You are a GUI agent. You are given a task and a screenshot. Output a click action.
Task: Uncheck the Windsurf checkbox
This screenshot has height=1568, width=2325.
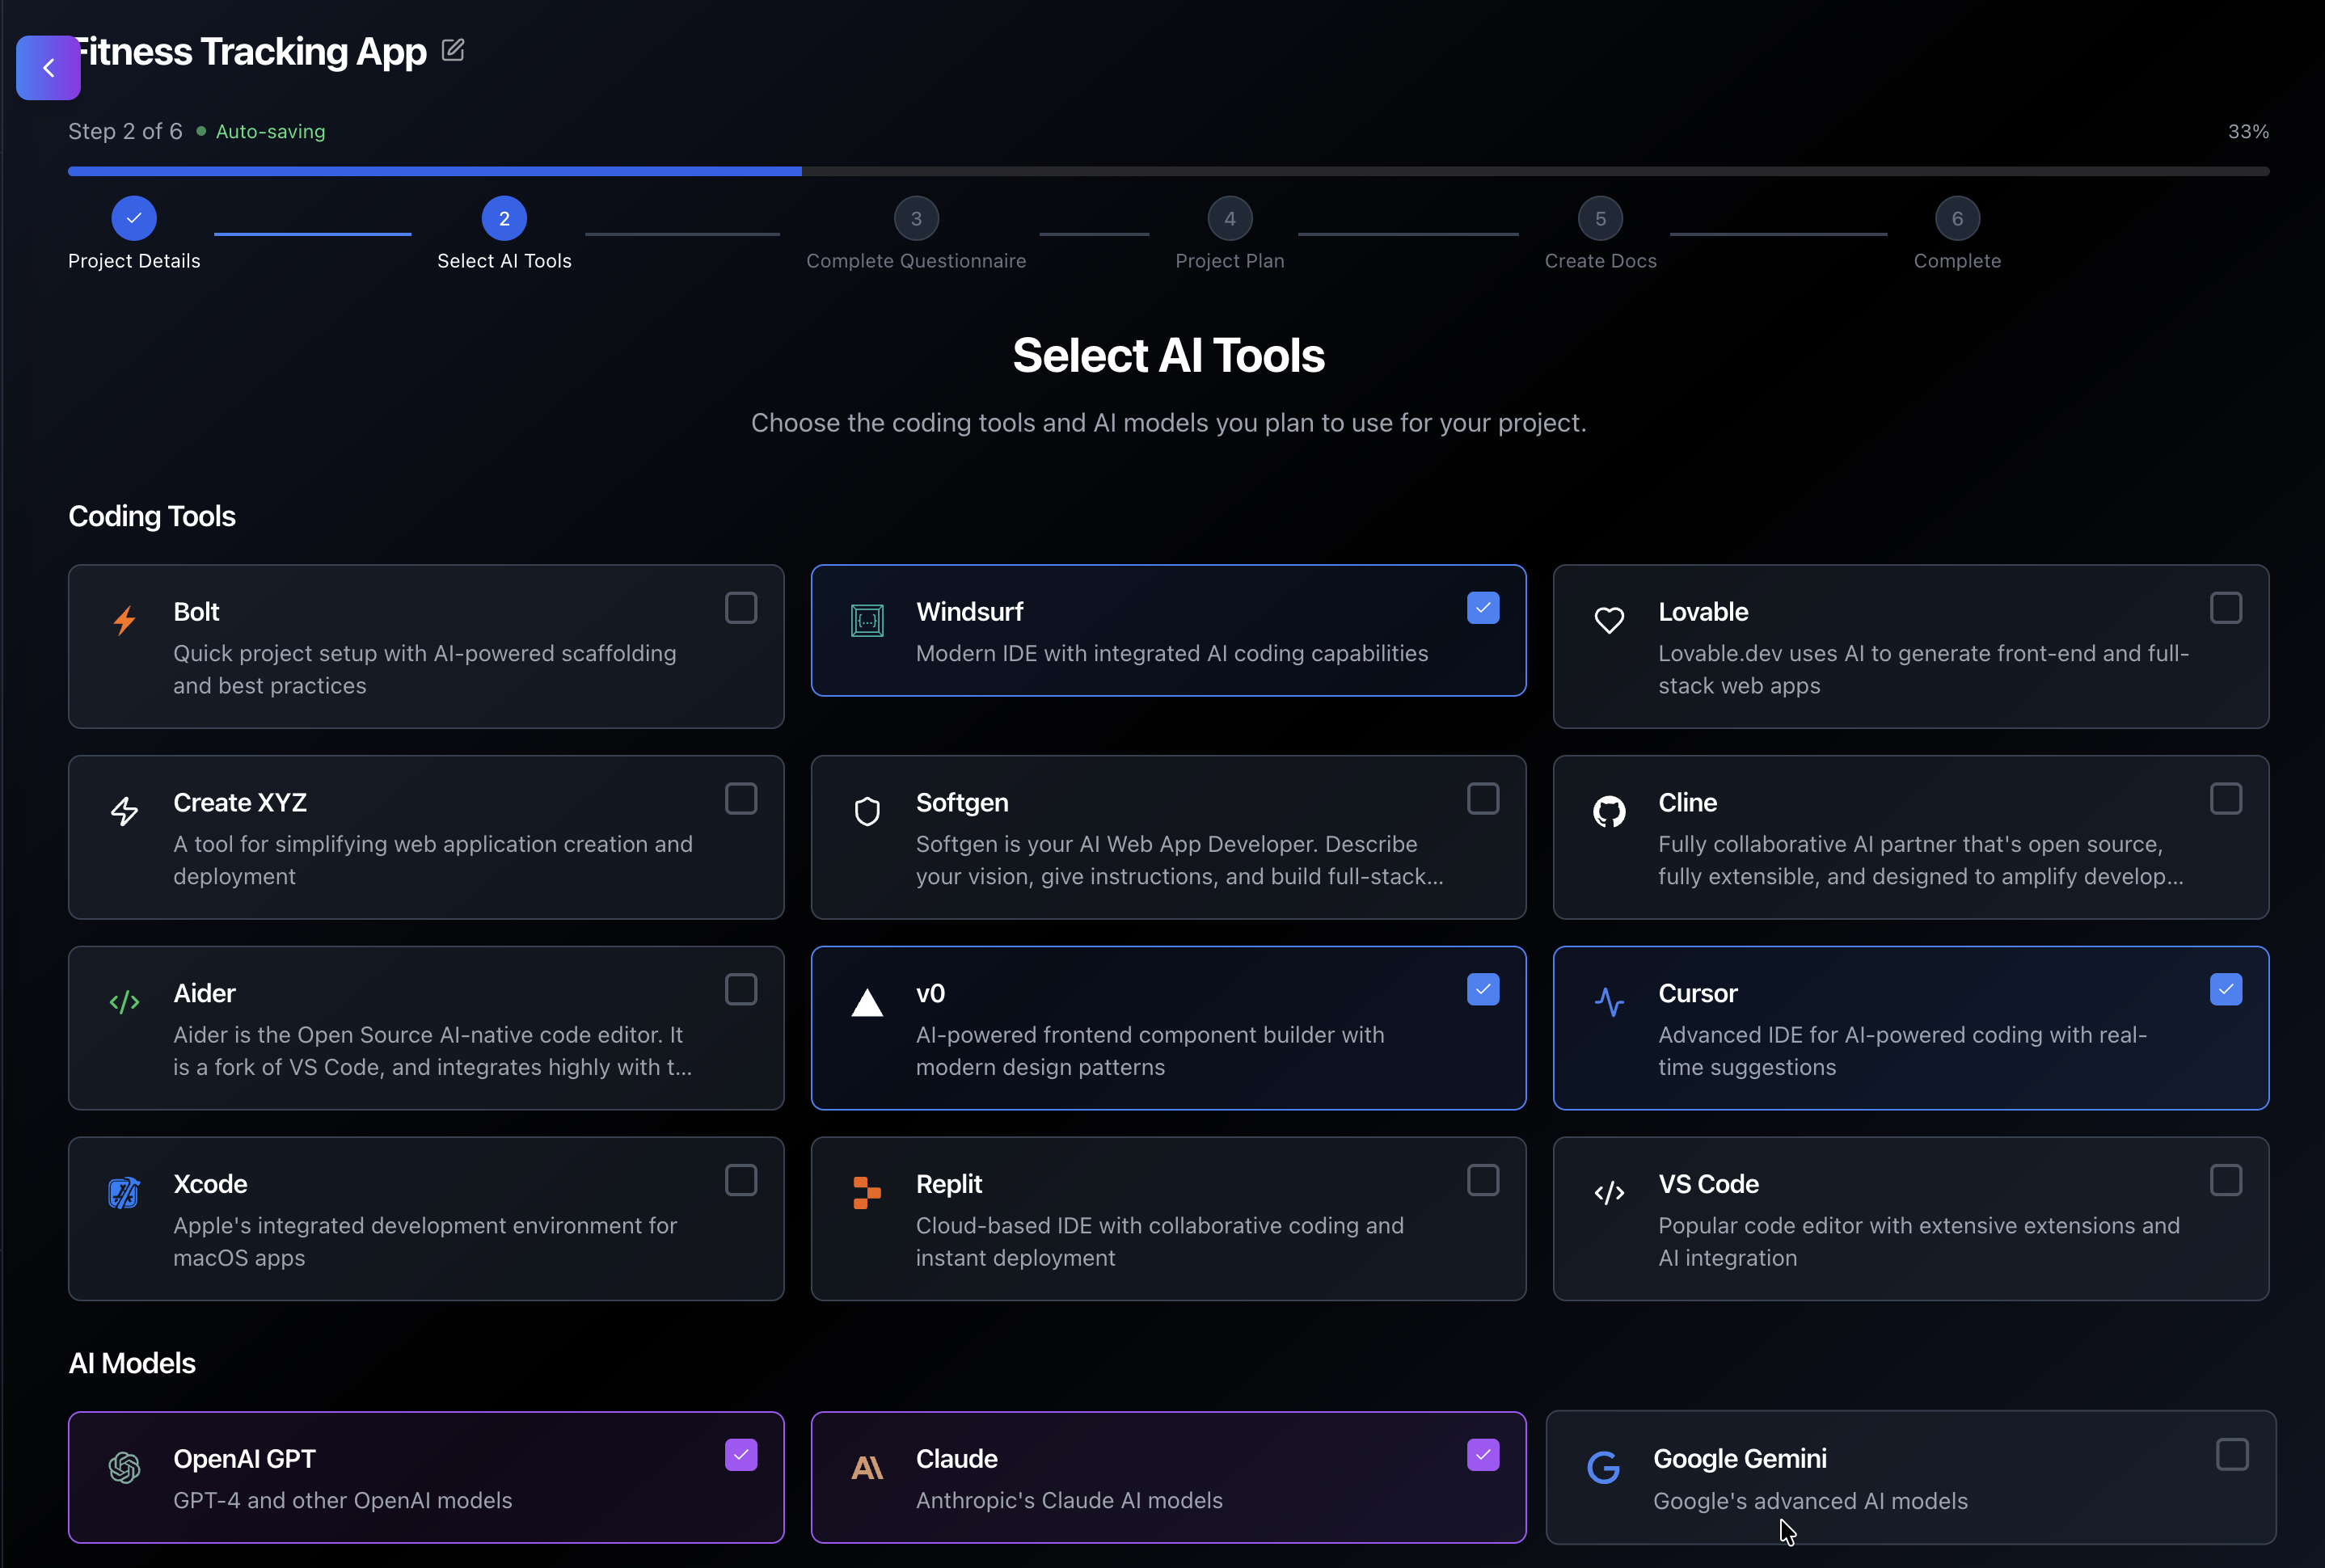point(1483,608)
